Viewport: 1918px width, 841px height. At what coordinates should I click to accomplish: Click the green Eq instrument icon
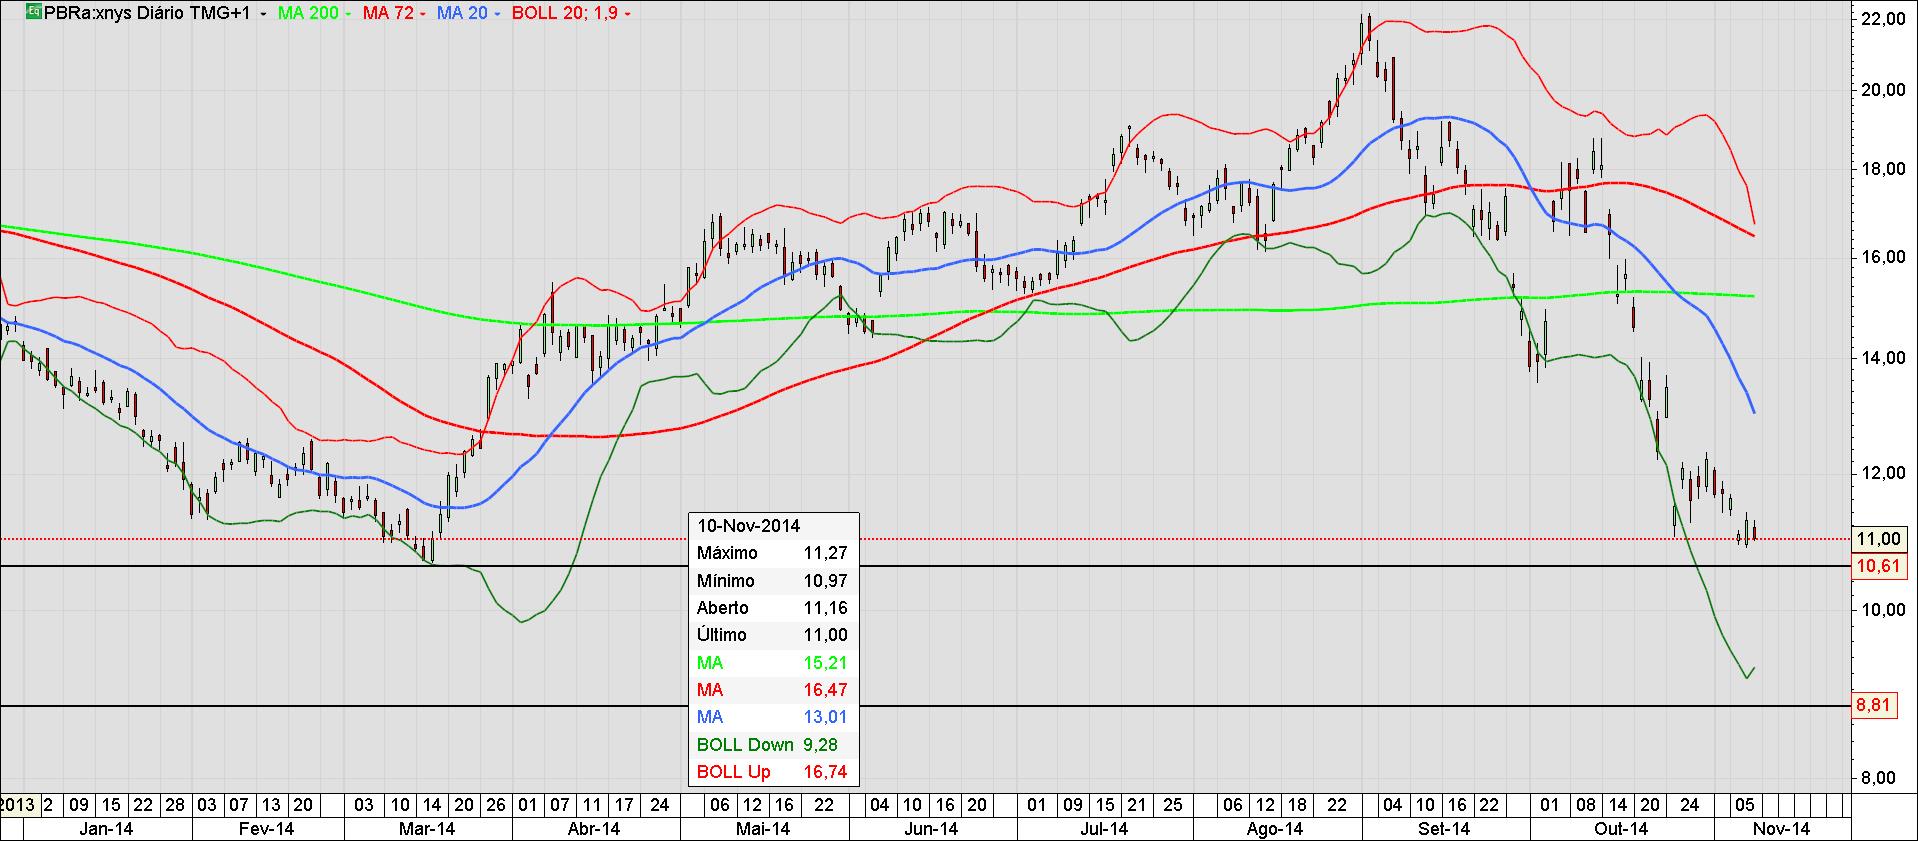(x=33, y=13)
